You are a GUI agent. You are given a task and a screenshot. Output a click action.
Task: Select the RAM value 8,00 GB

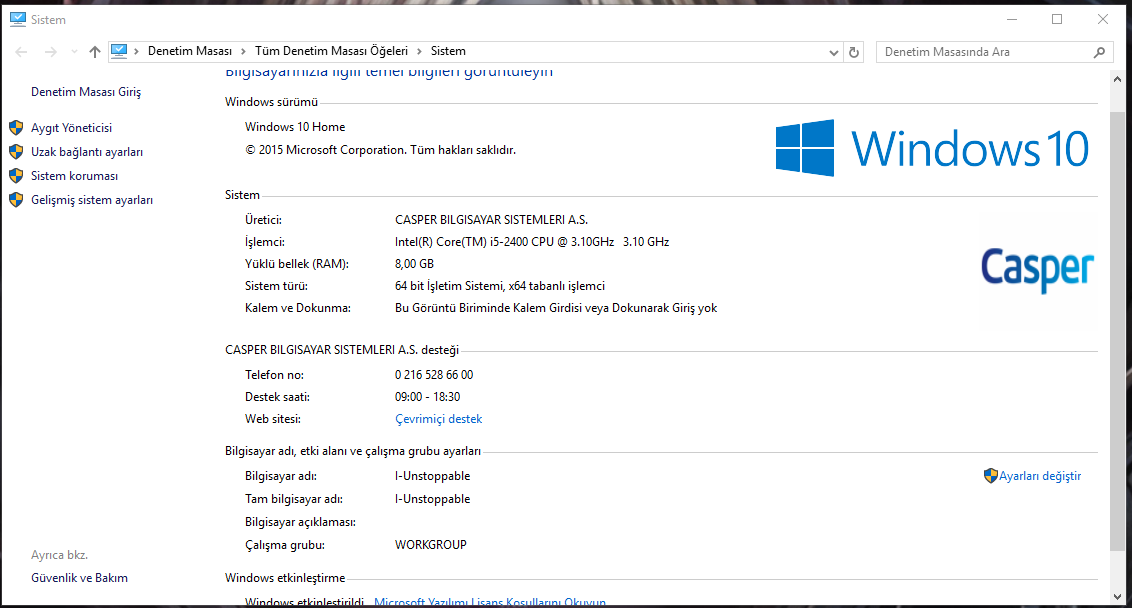point(414,264)
